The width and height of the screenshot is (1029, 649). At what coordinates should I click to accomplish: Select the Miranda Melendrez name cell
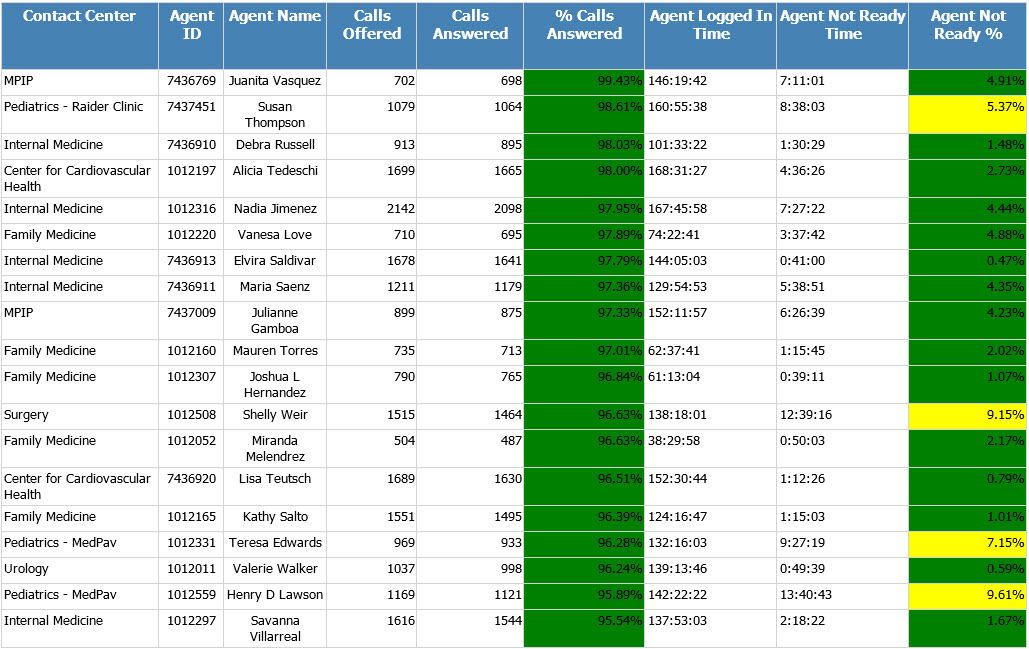pyautogui.click(x=275, y=448)
